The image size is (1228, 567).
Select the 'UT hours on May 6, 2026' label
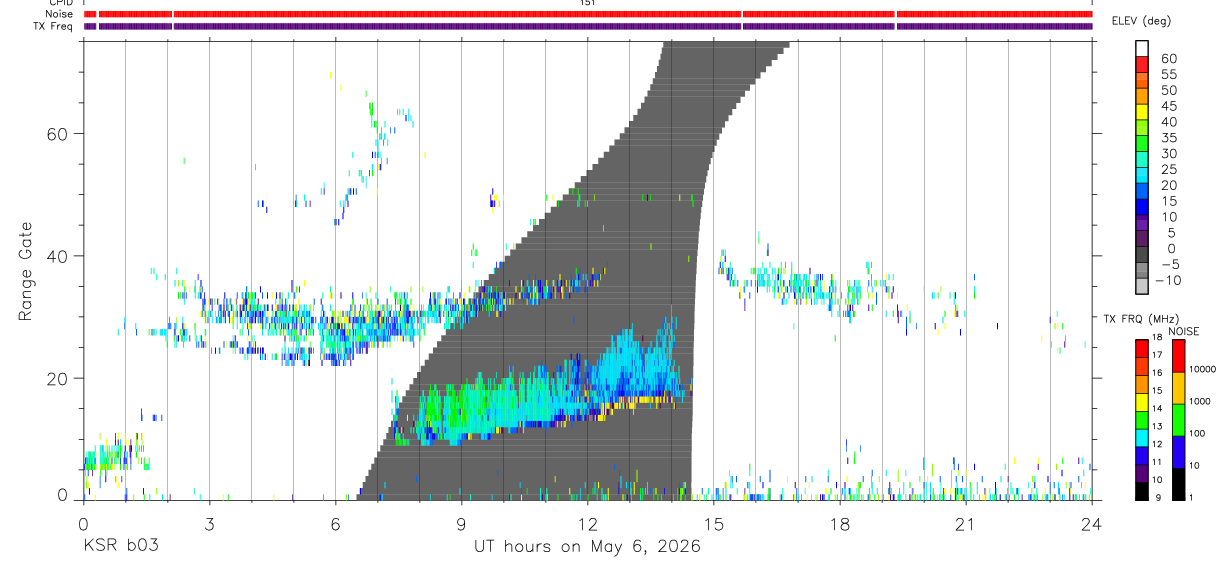(587, 547)
